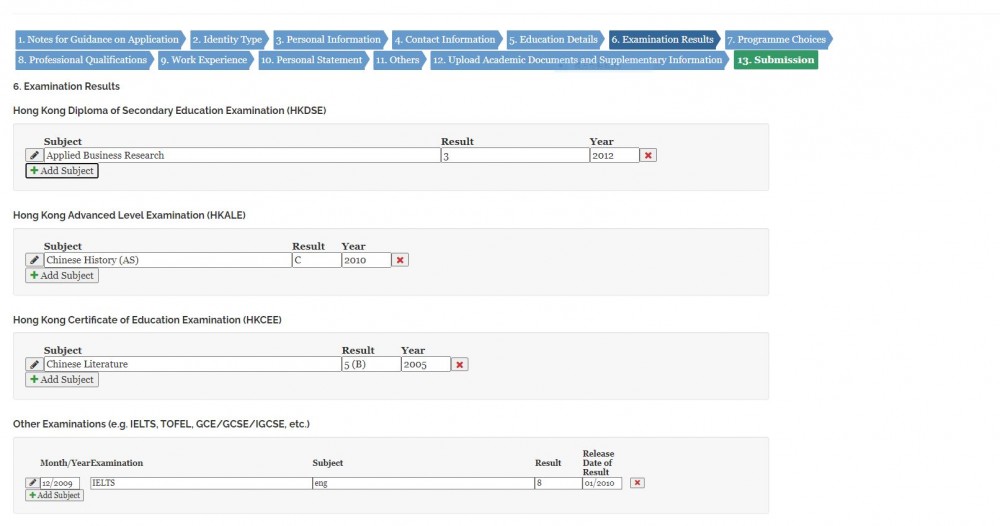The height and width of the screenshot is (526, 1000).
Task: Delete the Chinese Literature HKCEE row
Action: tap(460, 365)
